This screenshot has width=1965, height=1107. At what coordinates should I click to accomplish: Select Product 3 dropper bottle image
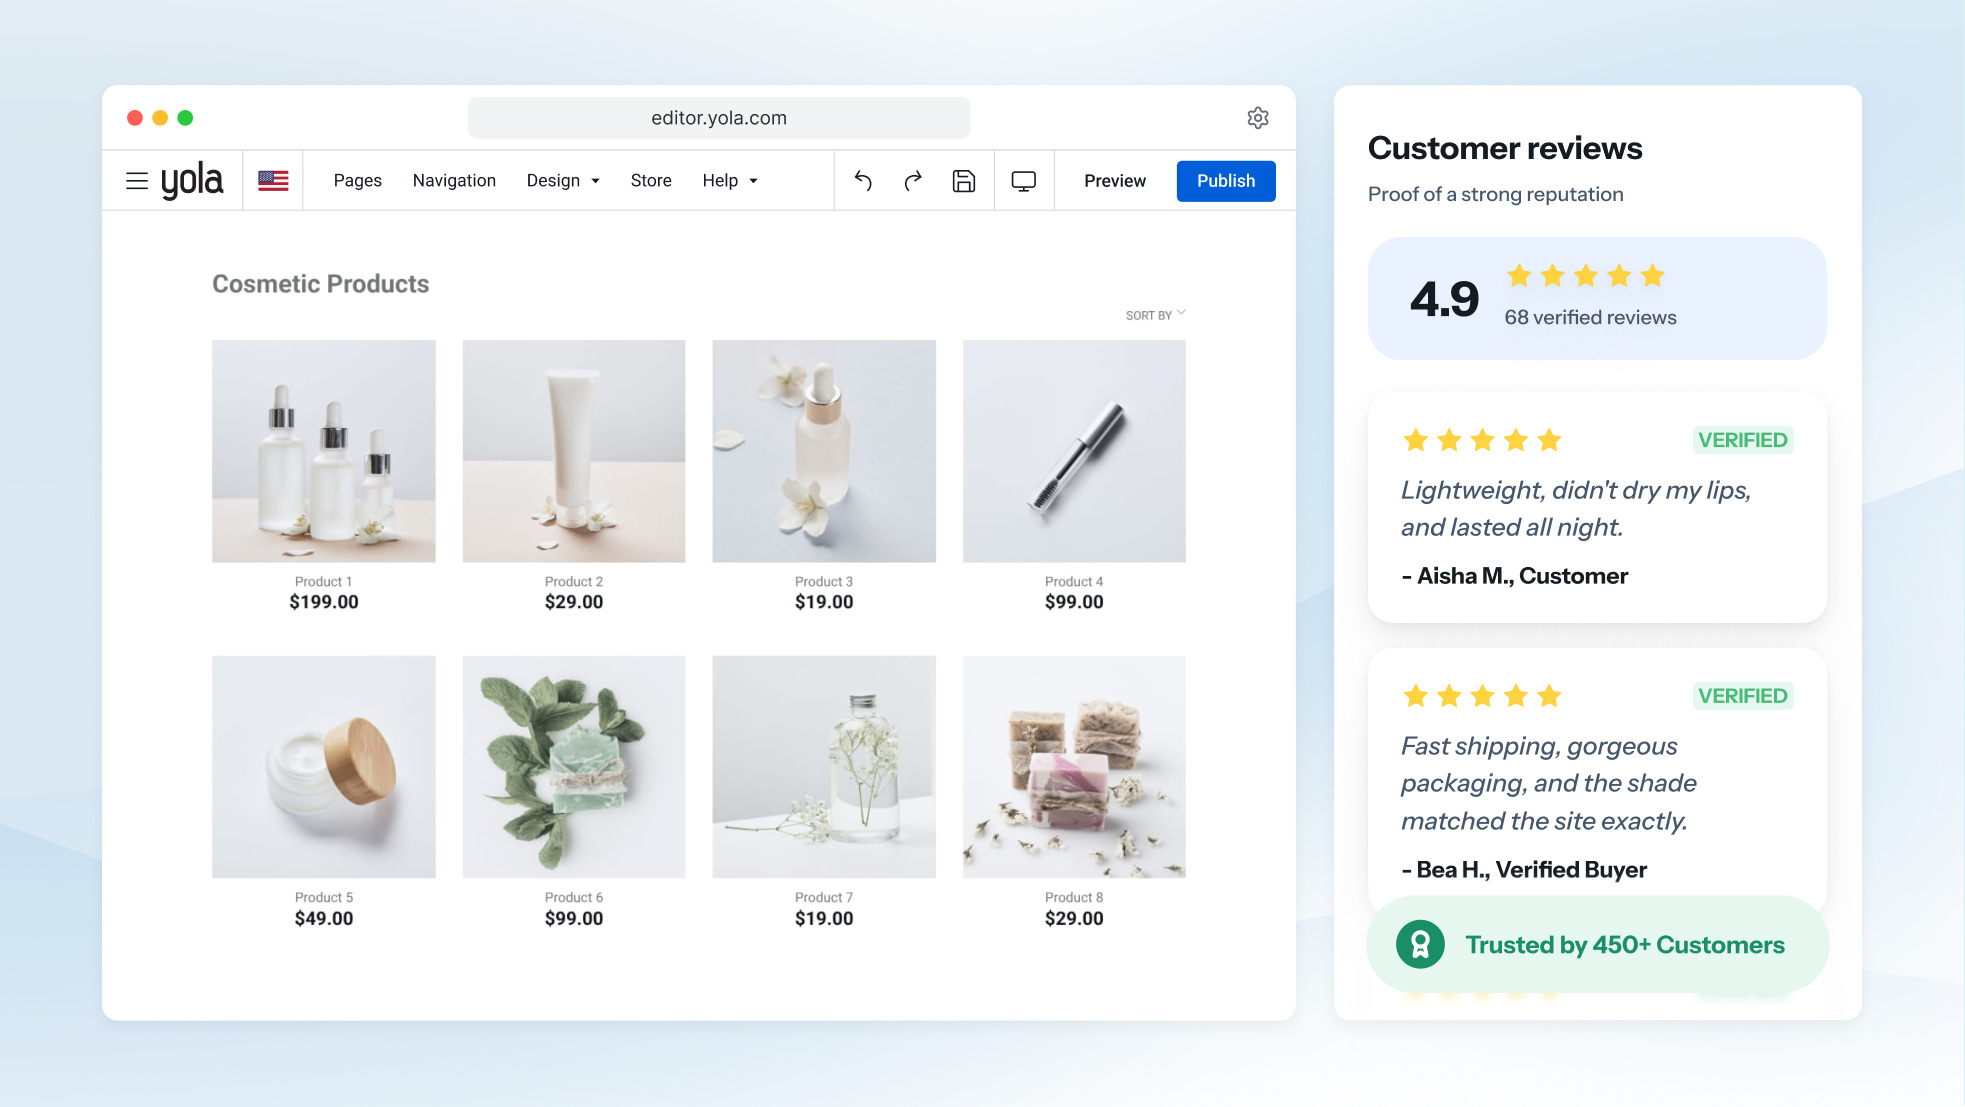(824, 451)
